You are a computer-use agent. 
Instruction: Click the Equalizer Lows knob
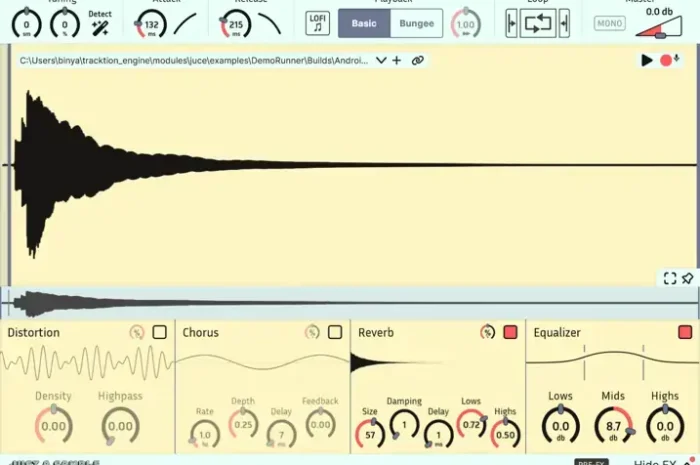[560, 427]
